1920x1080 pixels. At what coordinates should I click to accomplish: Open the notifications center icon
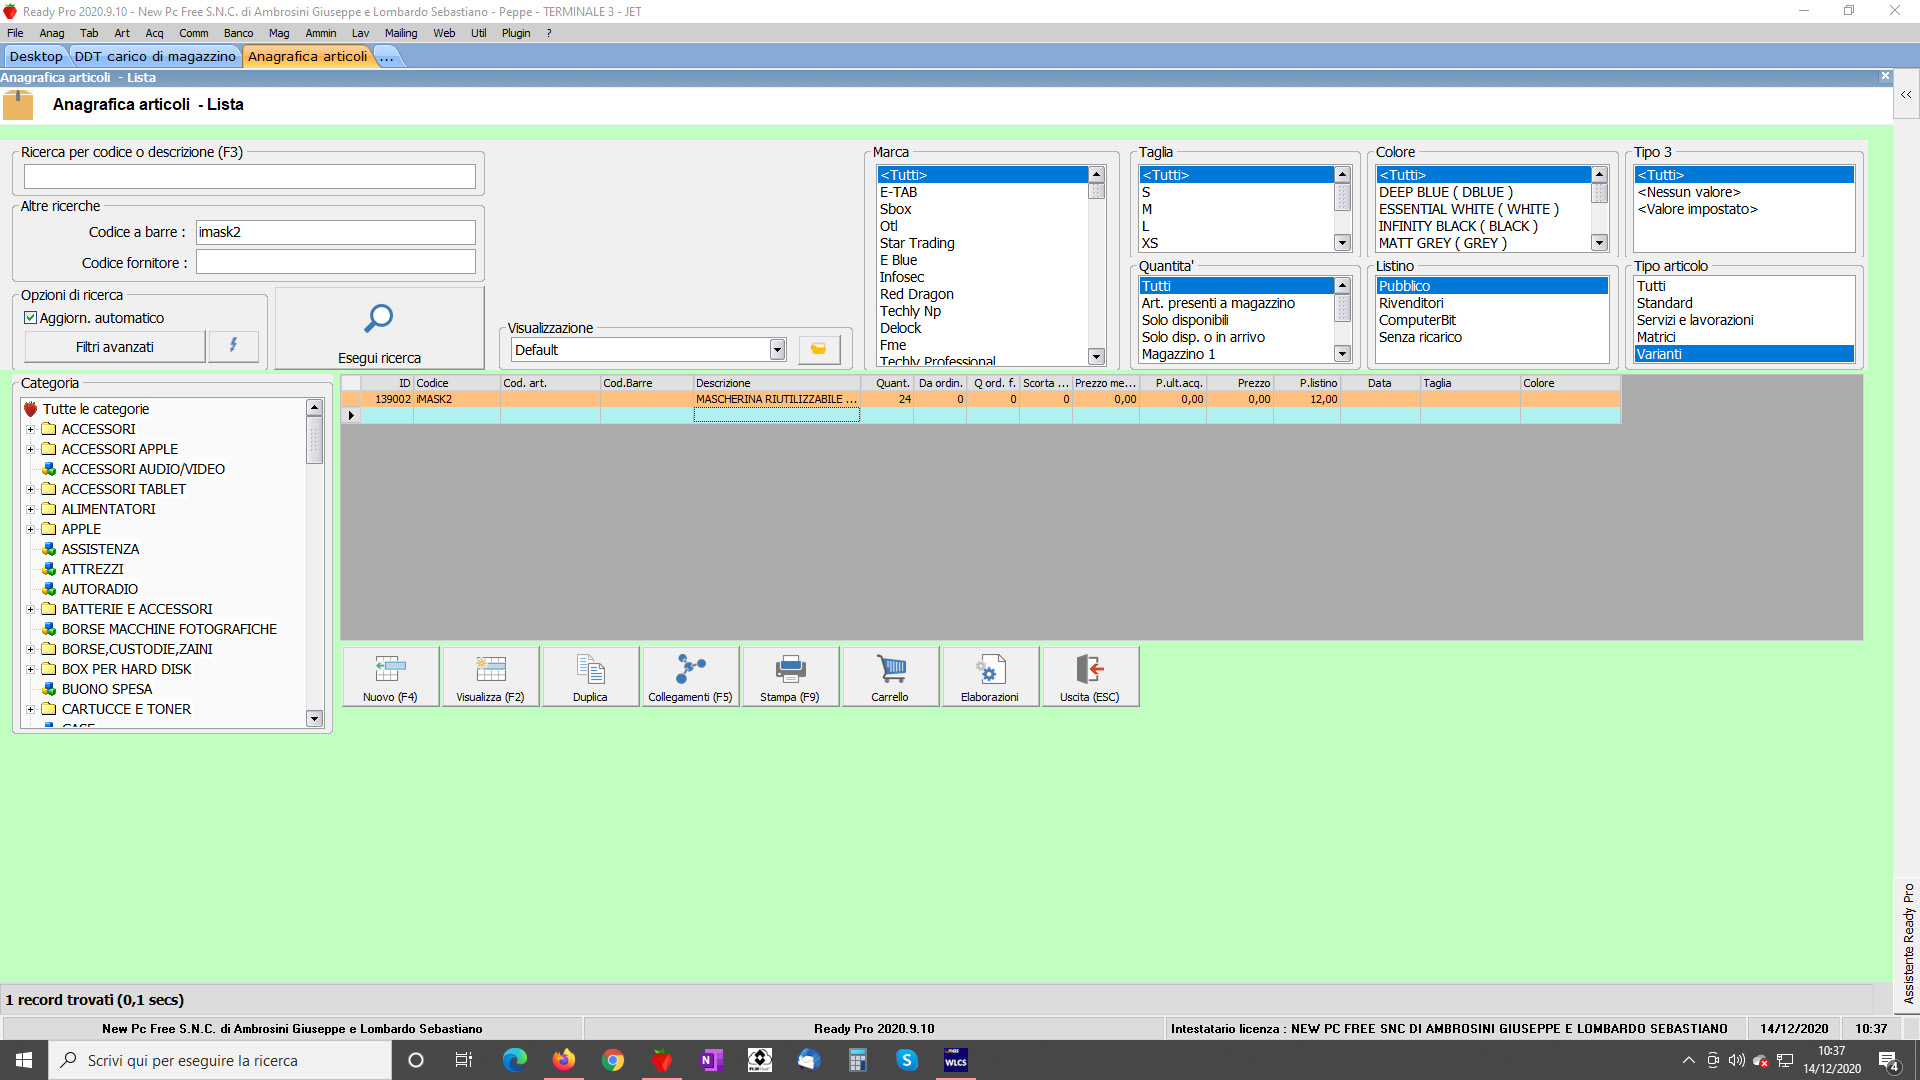coord(1889,1061)
